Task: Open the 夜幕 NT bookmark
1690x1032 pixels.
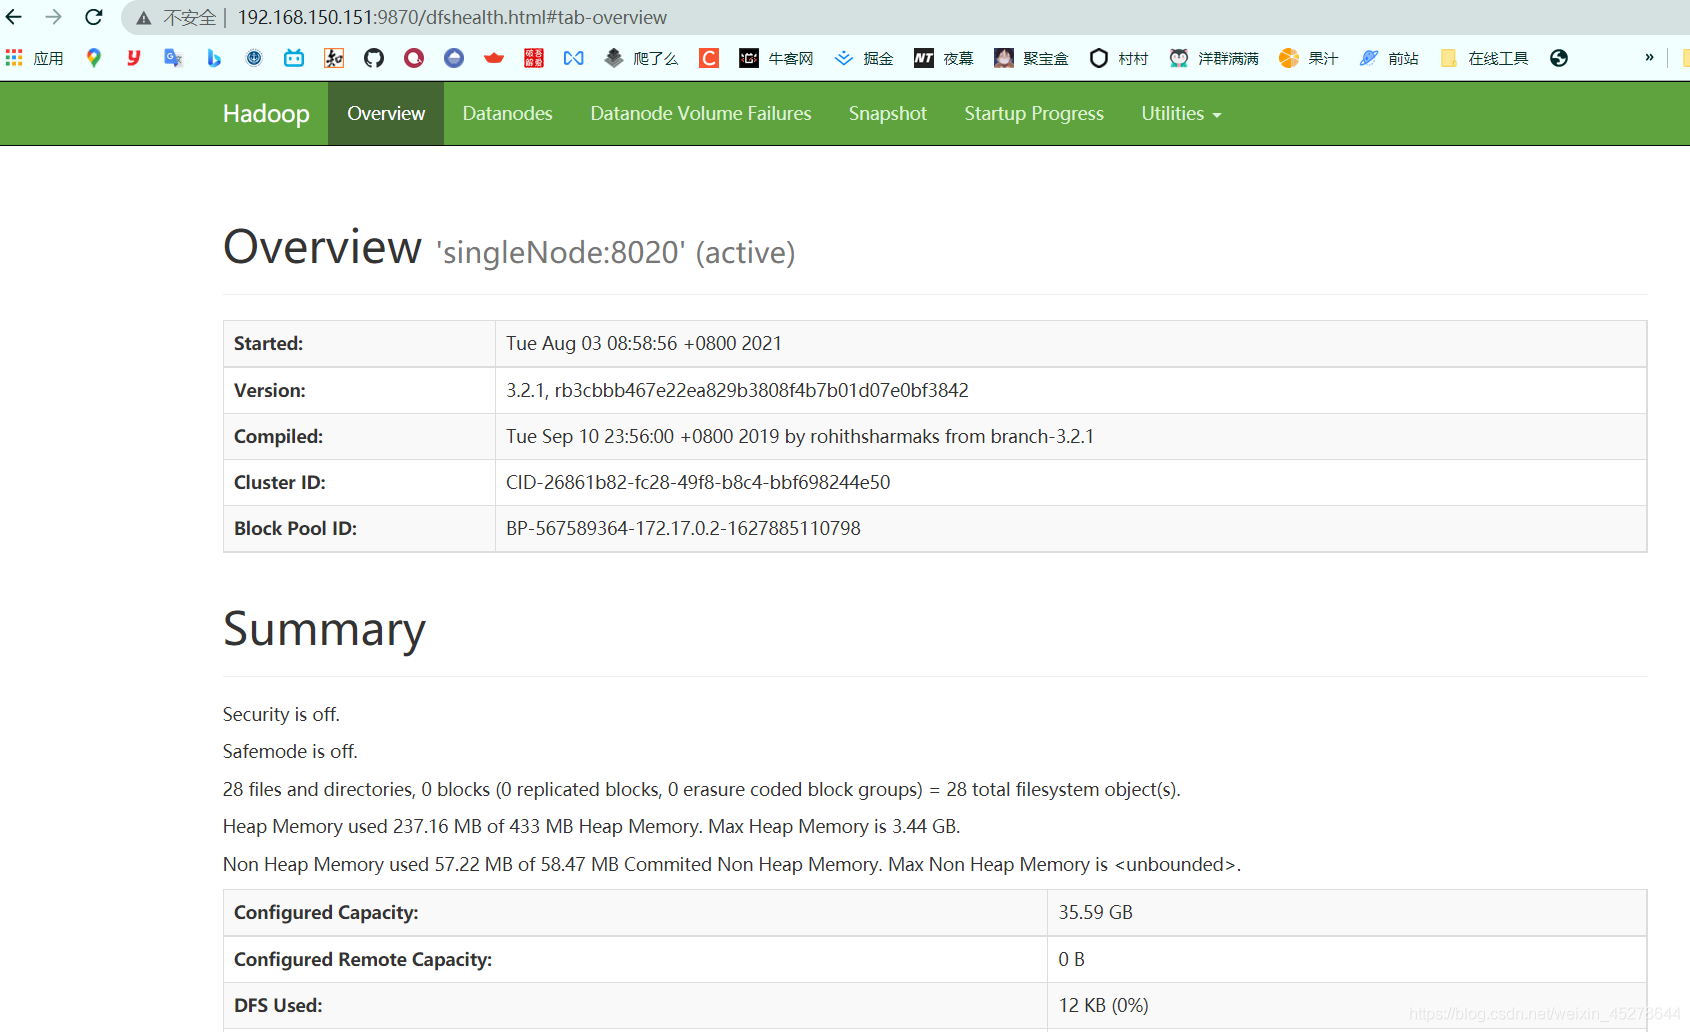Action: click(x=944, y=58)
